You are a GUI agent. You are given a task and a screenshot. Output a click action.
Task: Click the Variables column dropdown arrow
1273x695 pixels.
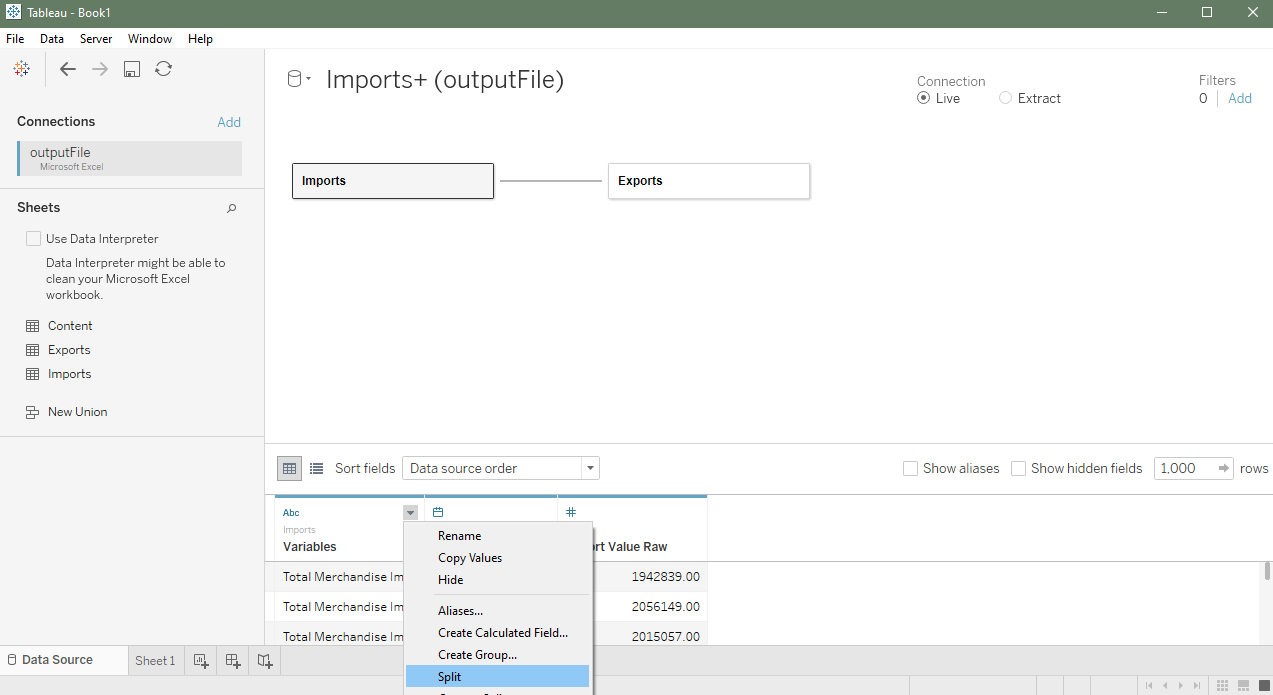pos(410,513)
